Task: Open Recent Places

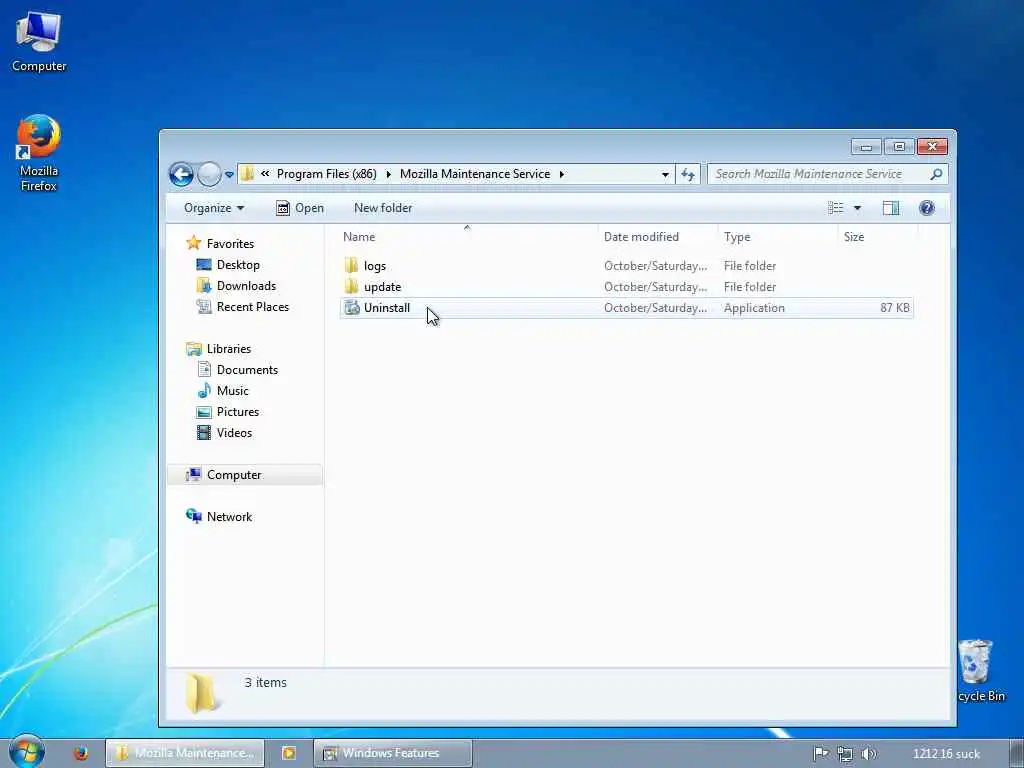Action: (x=253, y=306)
